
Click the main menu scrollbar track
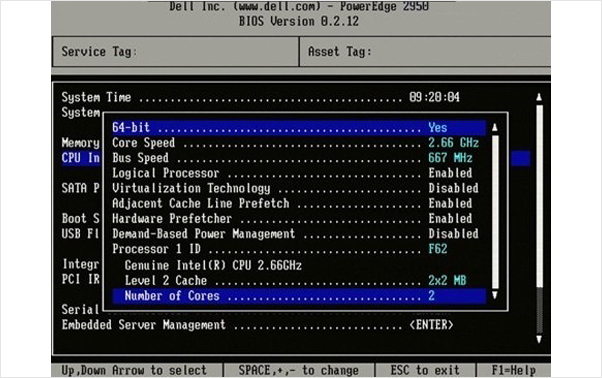click(x=539, y=219)
